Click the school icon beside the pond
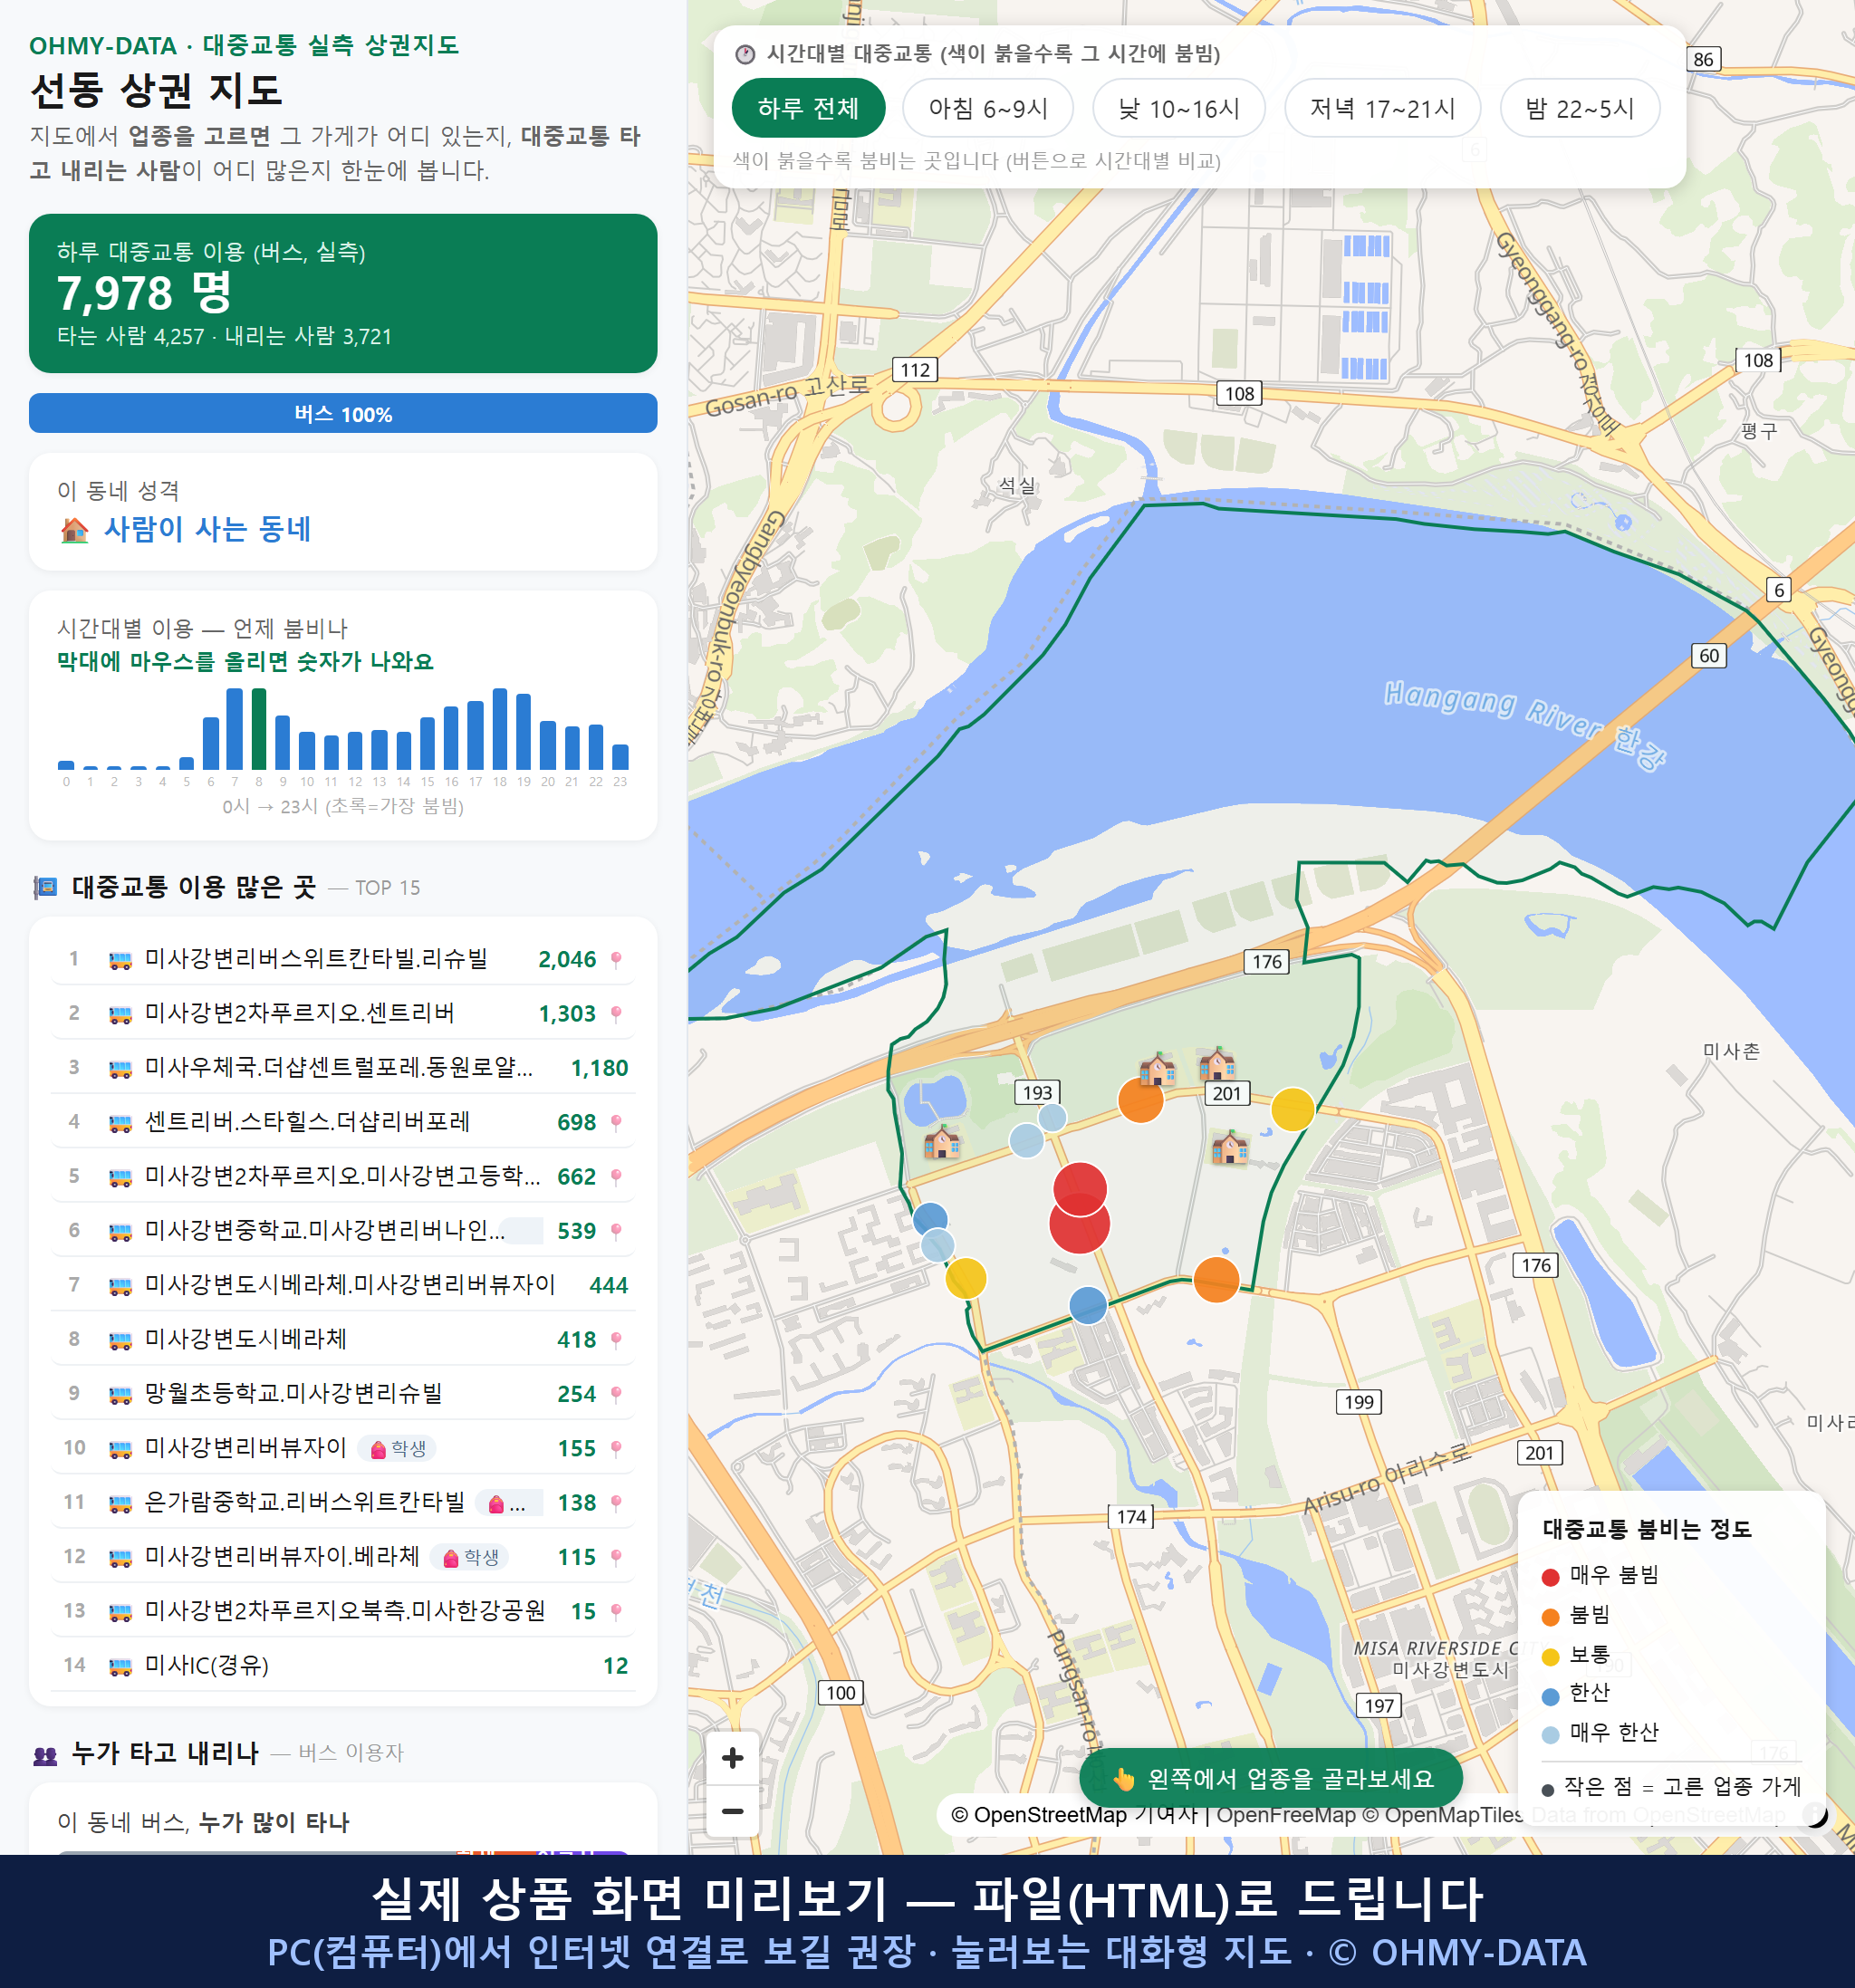Viewport: 1855px width, 1988px height. click(x=941, y=1141)
